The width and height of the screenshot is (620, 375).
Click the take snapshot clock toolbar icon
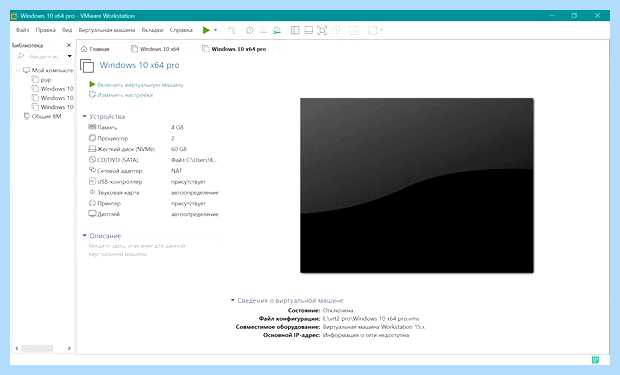click(250, 30)
